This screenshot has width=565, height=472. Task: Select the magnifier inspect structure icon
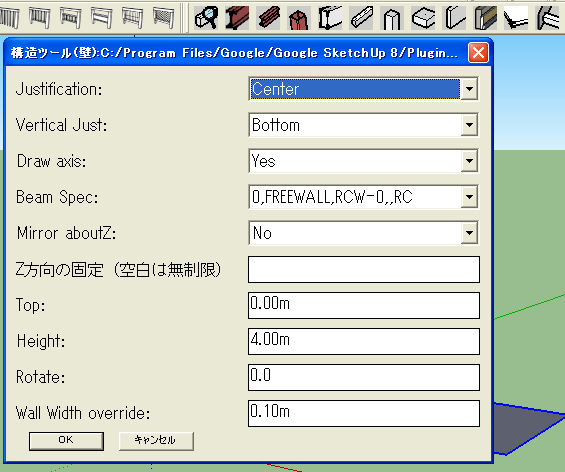(206, 18)
